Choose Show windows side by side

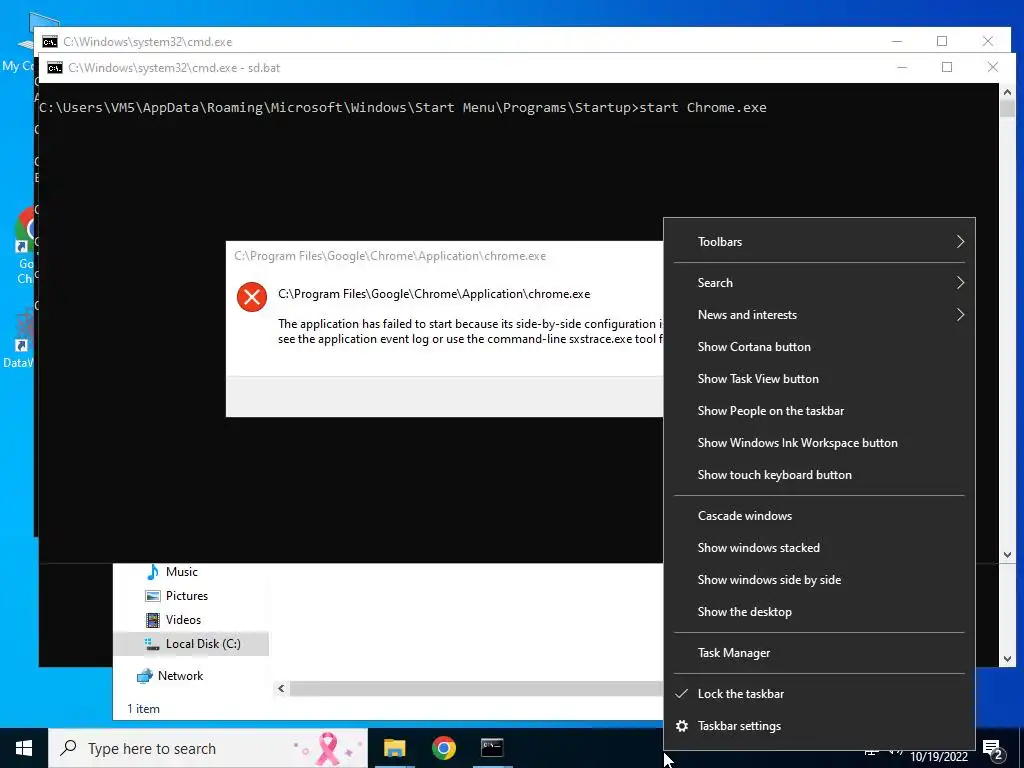[x=819, y=580]
